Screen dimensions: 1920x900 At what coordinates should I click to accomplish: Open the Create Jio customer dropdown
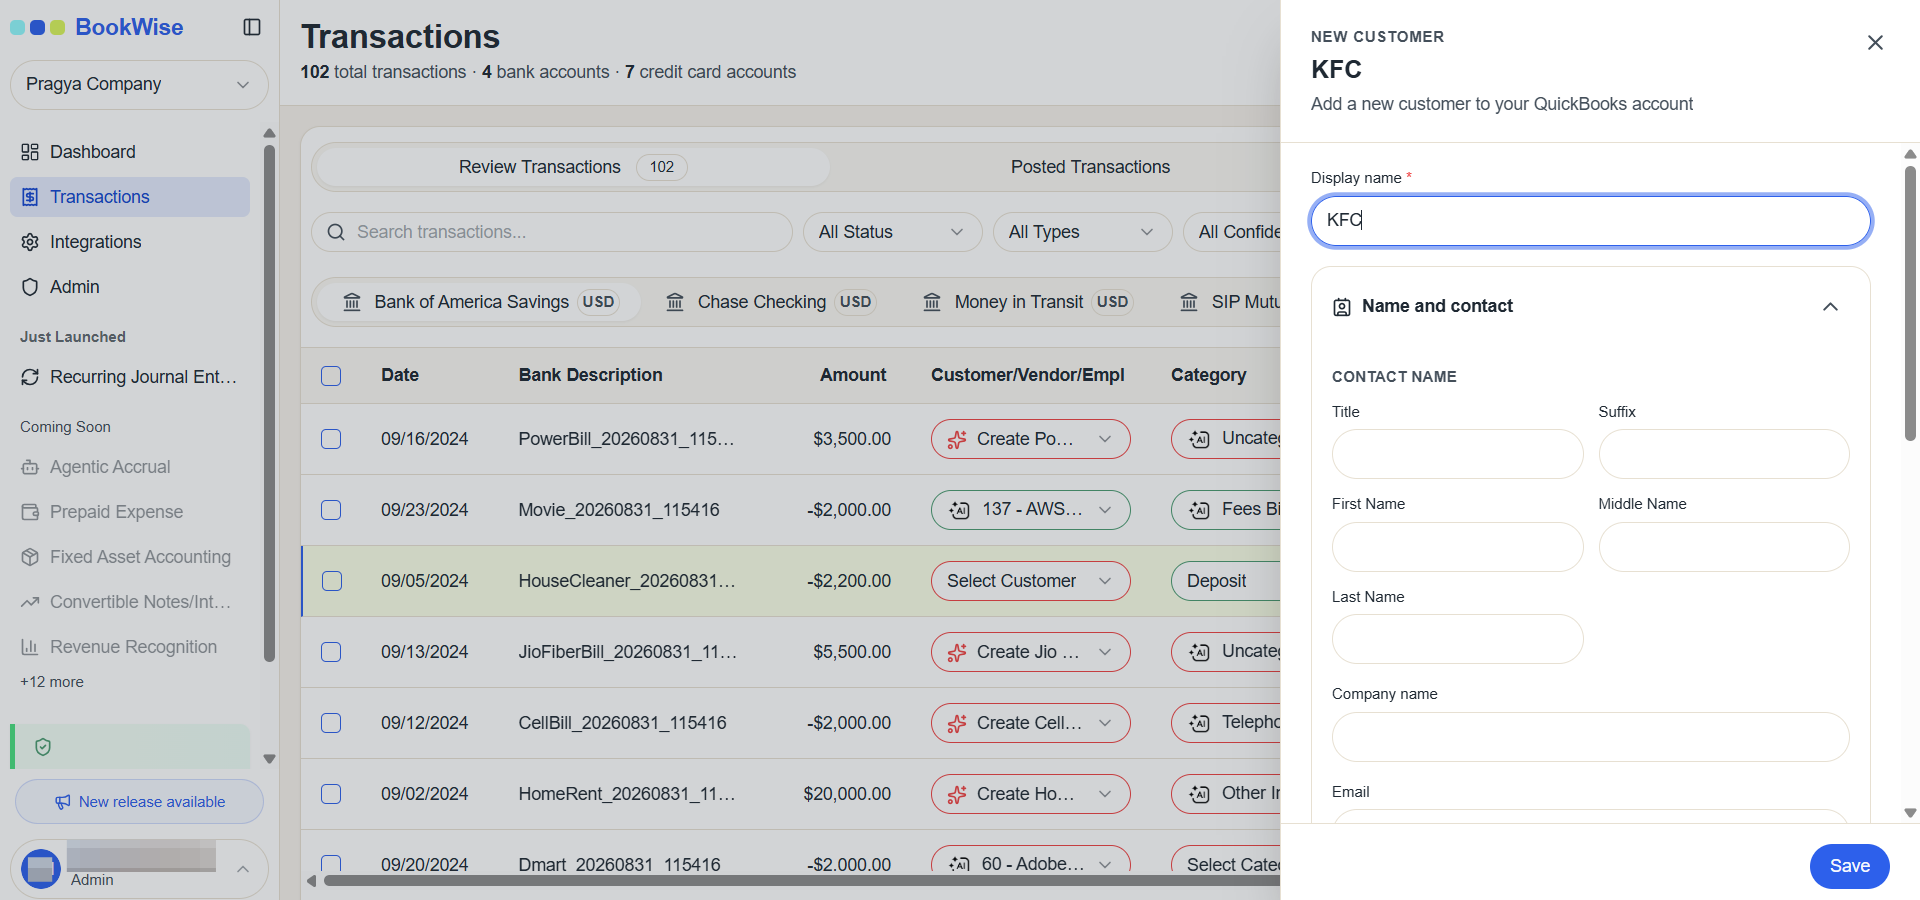[1030, 652]
